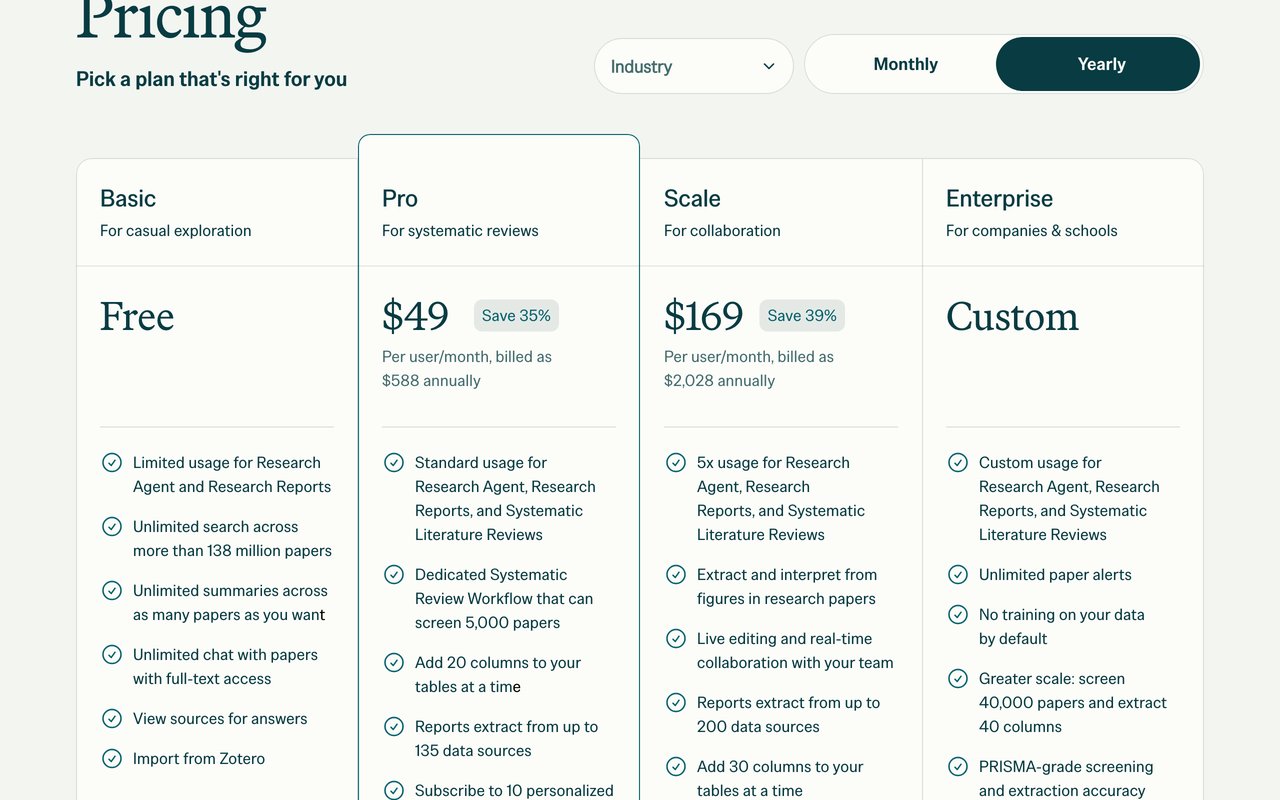This screenshot has height=800, width=1280.
Task: Click the $169 Scale price
Action: point(704,317)
